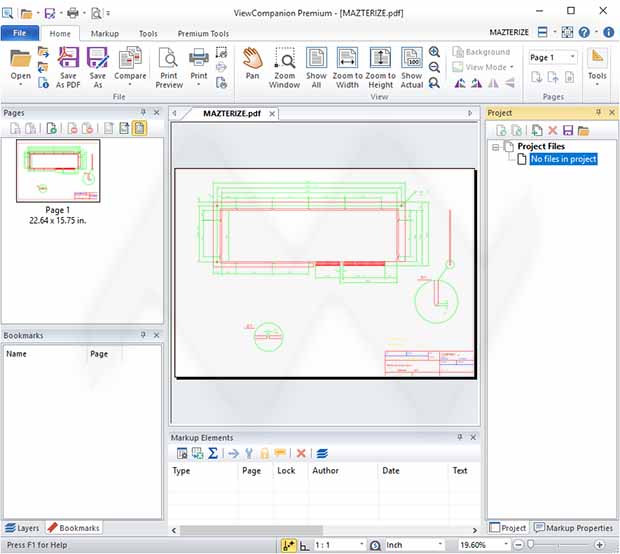
Task: Click red X remove icon in Project toolbar
Action: point(552,130)
